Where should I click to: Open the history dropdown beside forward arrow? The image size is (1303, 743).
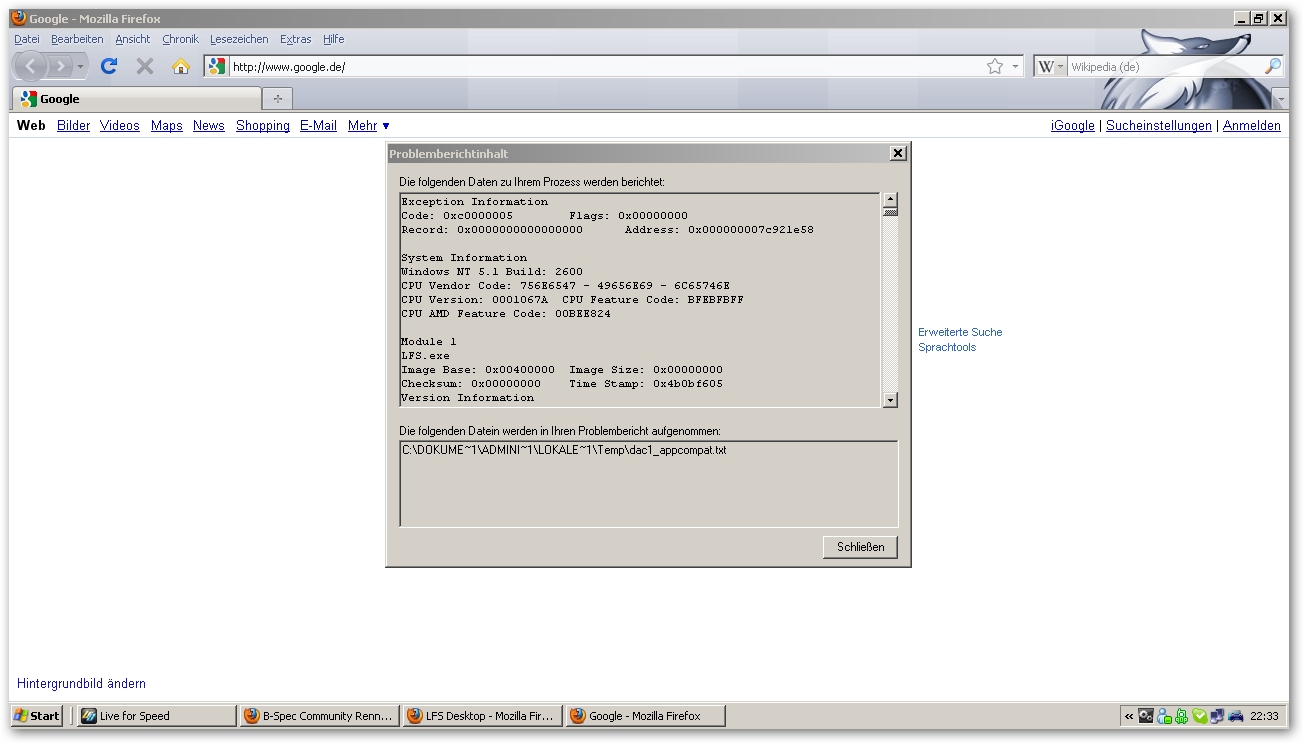(x=80, y=67)
